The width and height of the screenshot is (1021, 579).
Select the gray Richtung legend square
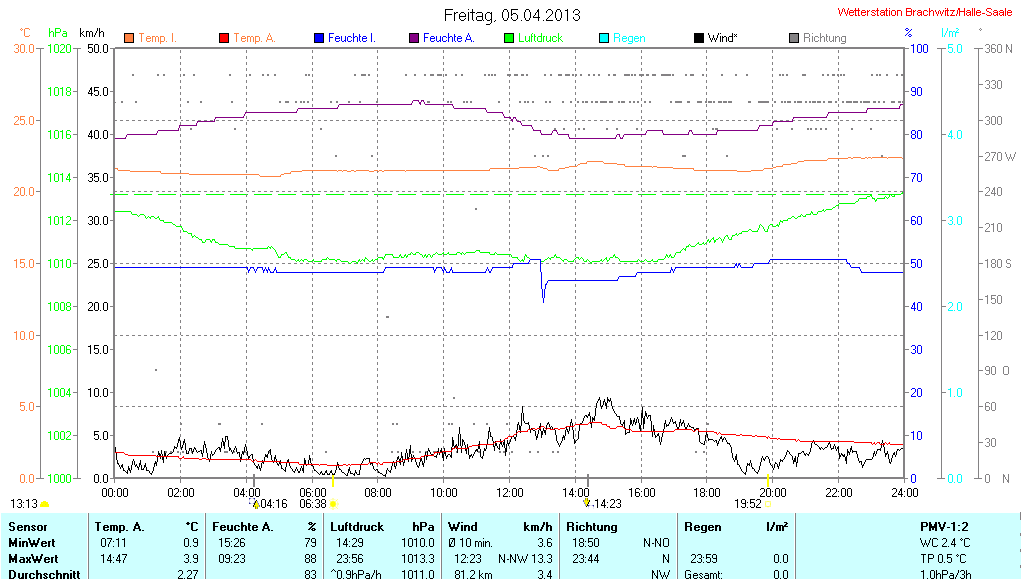point(794,38)
